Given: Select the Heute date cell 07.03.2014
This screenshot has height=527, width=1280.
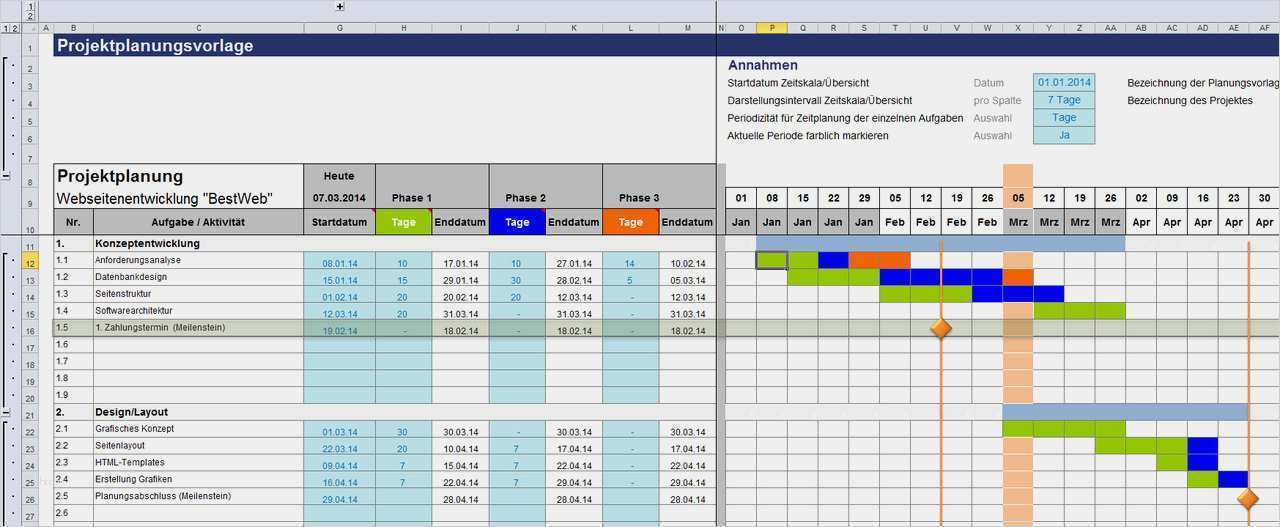Looking at the screenshot, I should pos(339,198).
